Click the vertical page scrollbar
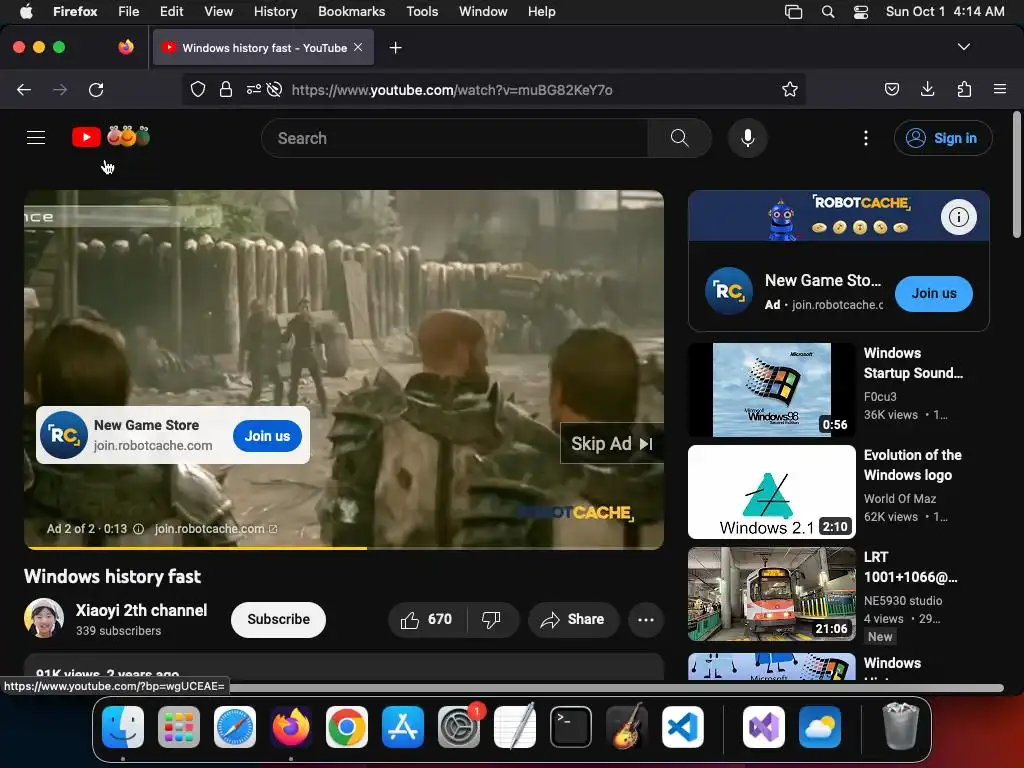Image resolution: width=1024 pixels, height=768 pixels. pos(1016,175)
